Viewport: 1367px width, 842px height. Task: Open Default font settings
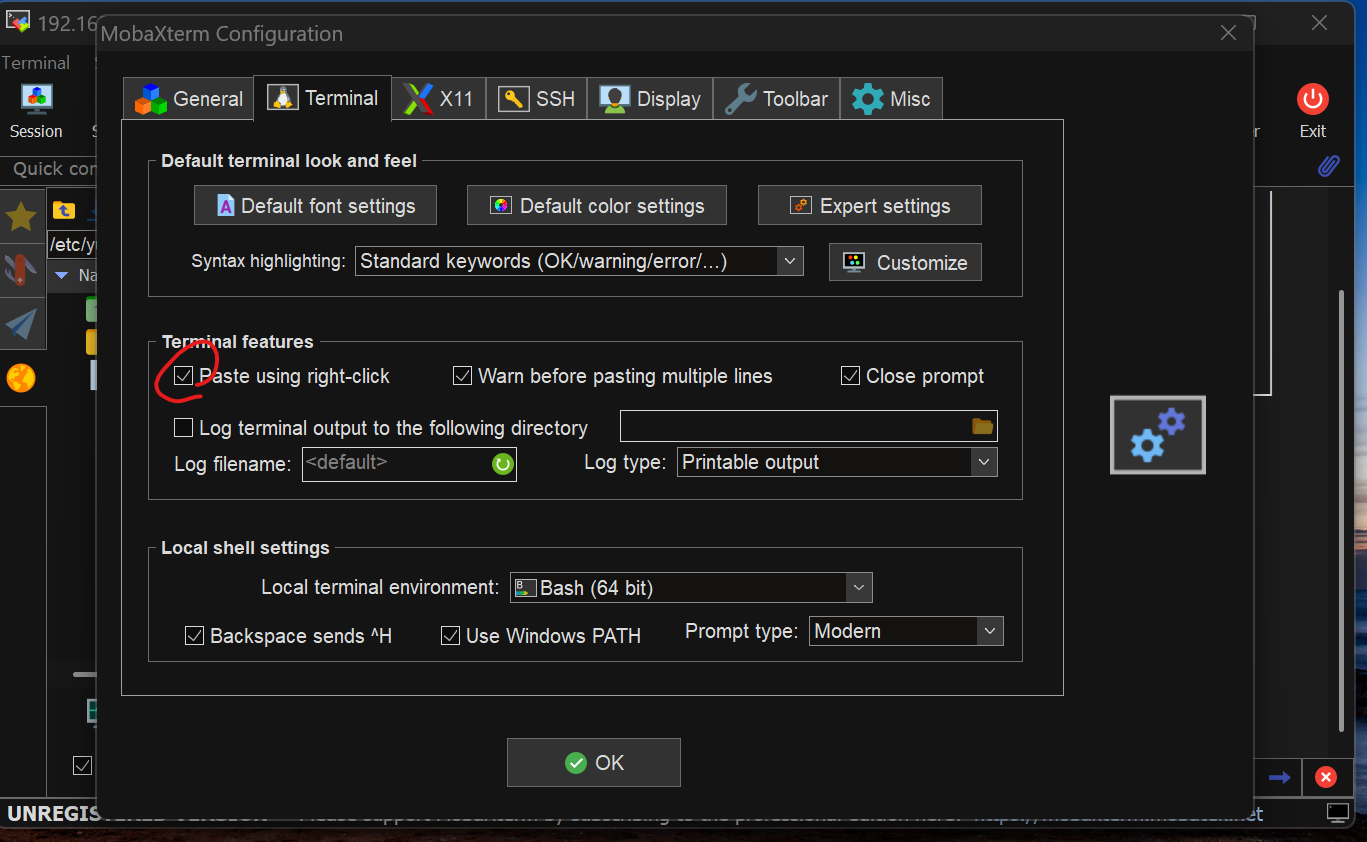316,205
